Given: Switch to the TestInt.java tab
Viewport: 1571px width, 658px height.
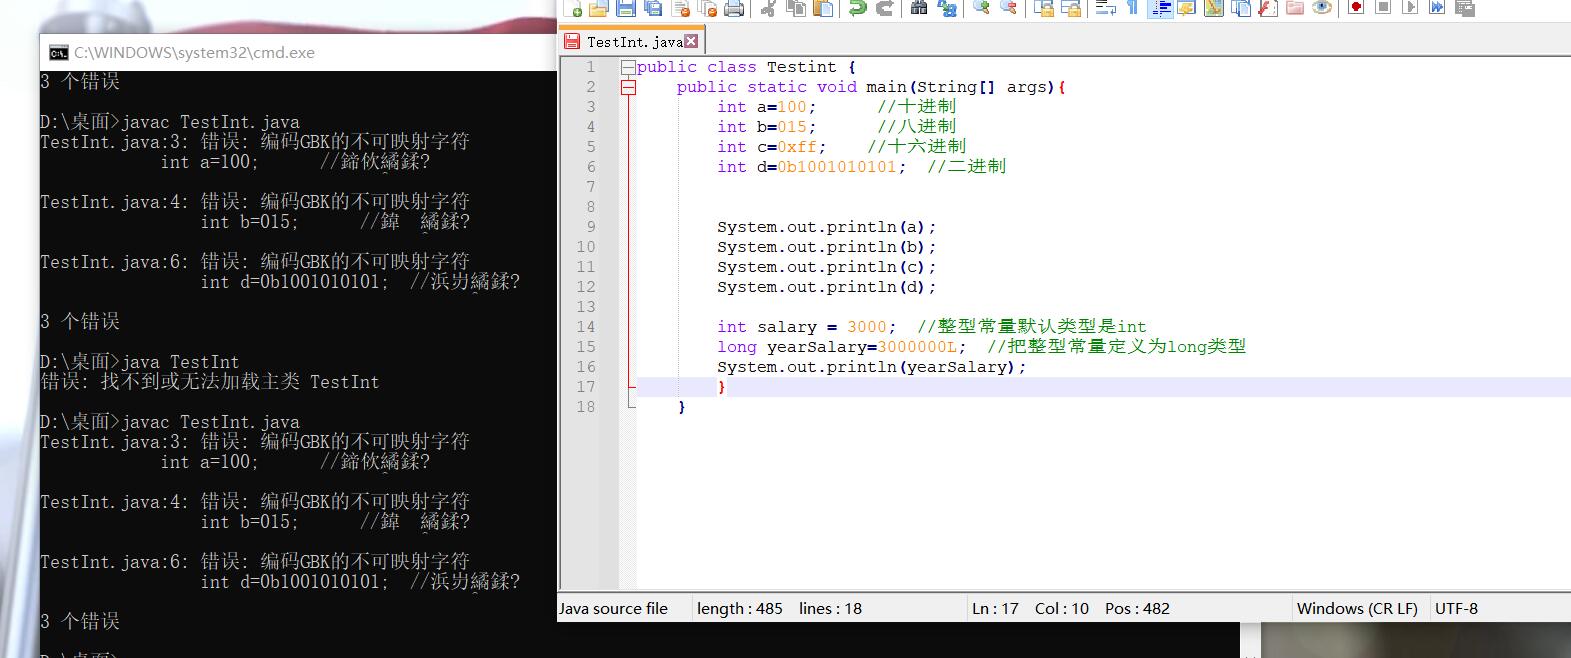Looking at the screenshot, I should click(x=634, y=41).
